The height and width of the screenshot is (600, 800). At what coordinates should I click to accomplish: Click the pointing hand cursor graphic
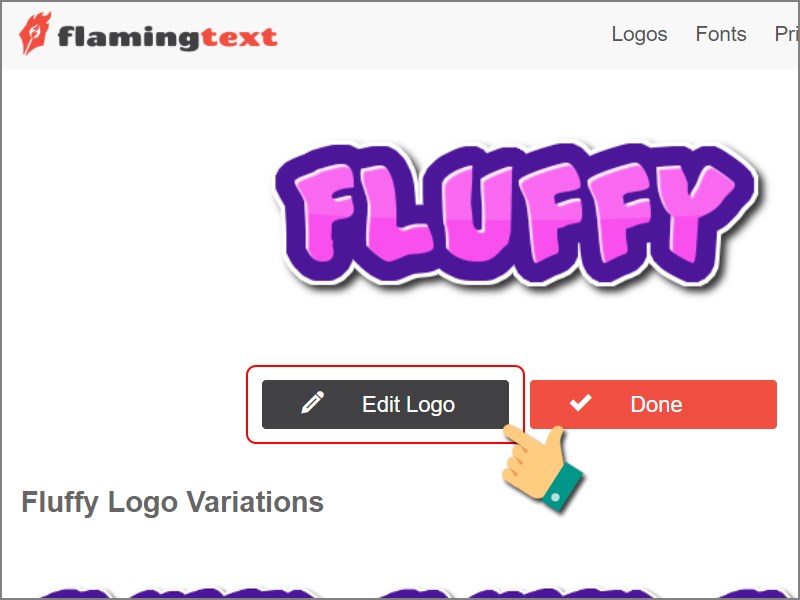[x=542, y=468]
